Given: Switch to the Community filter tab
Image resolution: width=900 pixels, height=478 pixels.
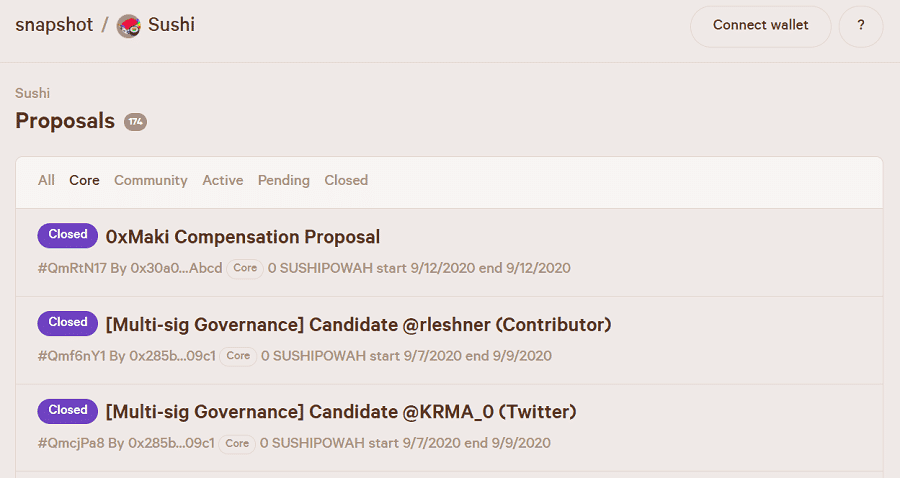Looking at the screenshot, I should pos(150,181).
